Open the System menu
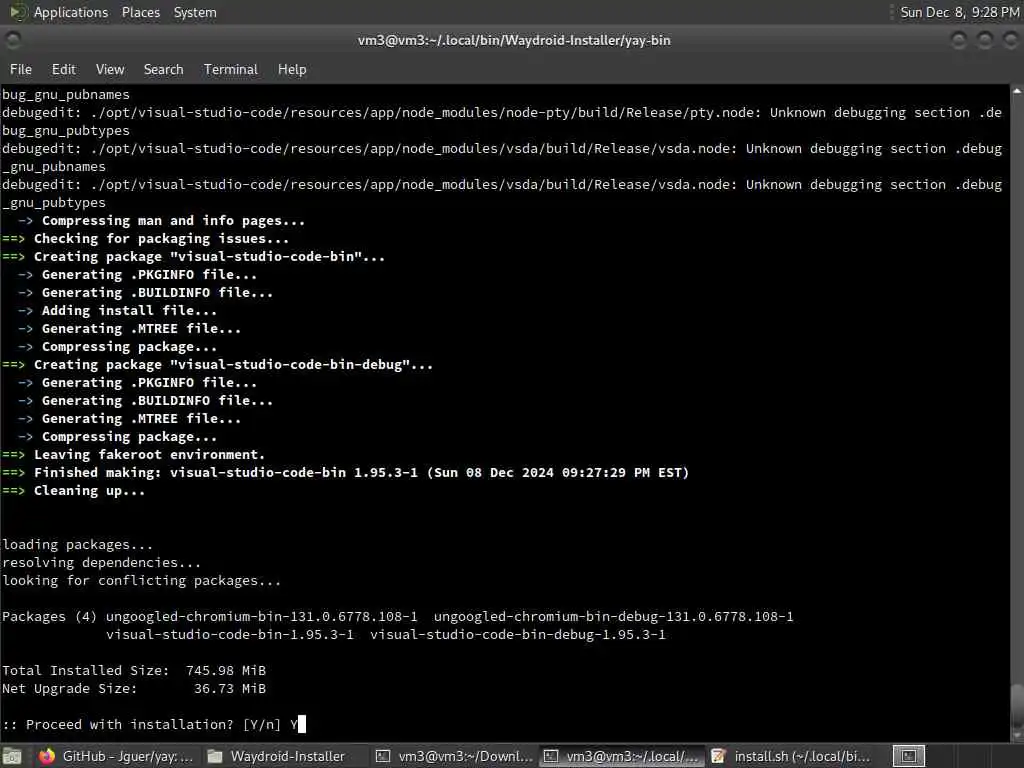This screenshot has height=768, width=1024. 195,12
